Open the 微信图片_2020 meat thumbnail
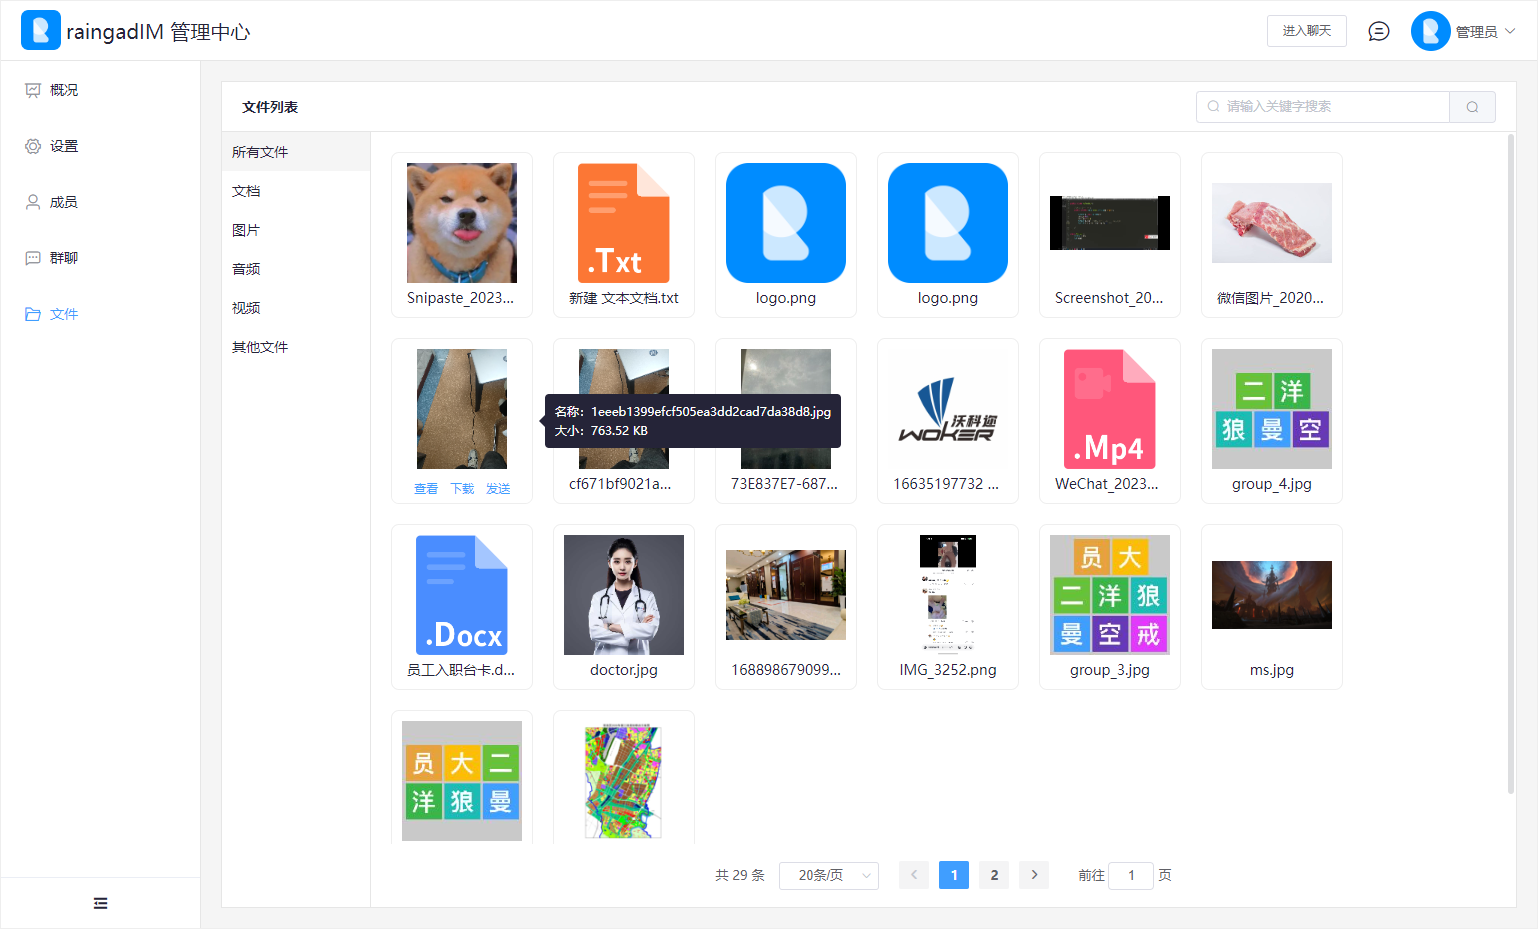Image resolution: width=1538 pixels, height=929 pixels. pyautogui.click(x=1272, y=223)
